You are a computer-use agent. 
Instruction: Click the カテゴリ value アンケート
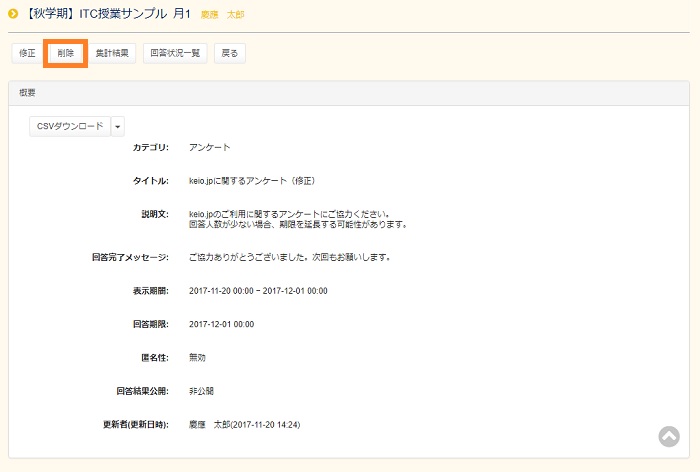(209, 148)
